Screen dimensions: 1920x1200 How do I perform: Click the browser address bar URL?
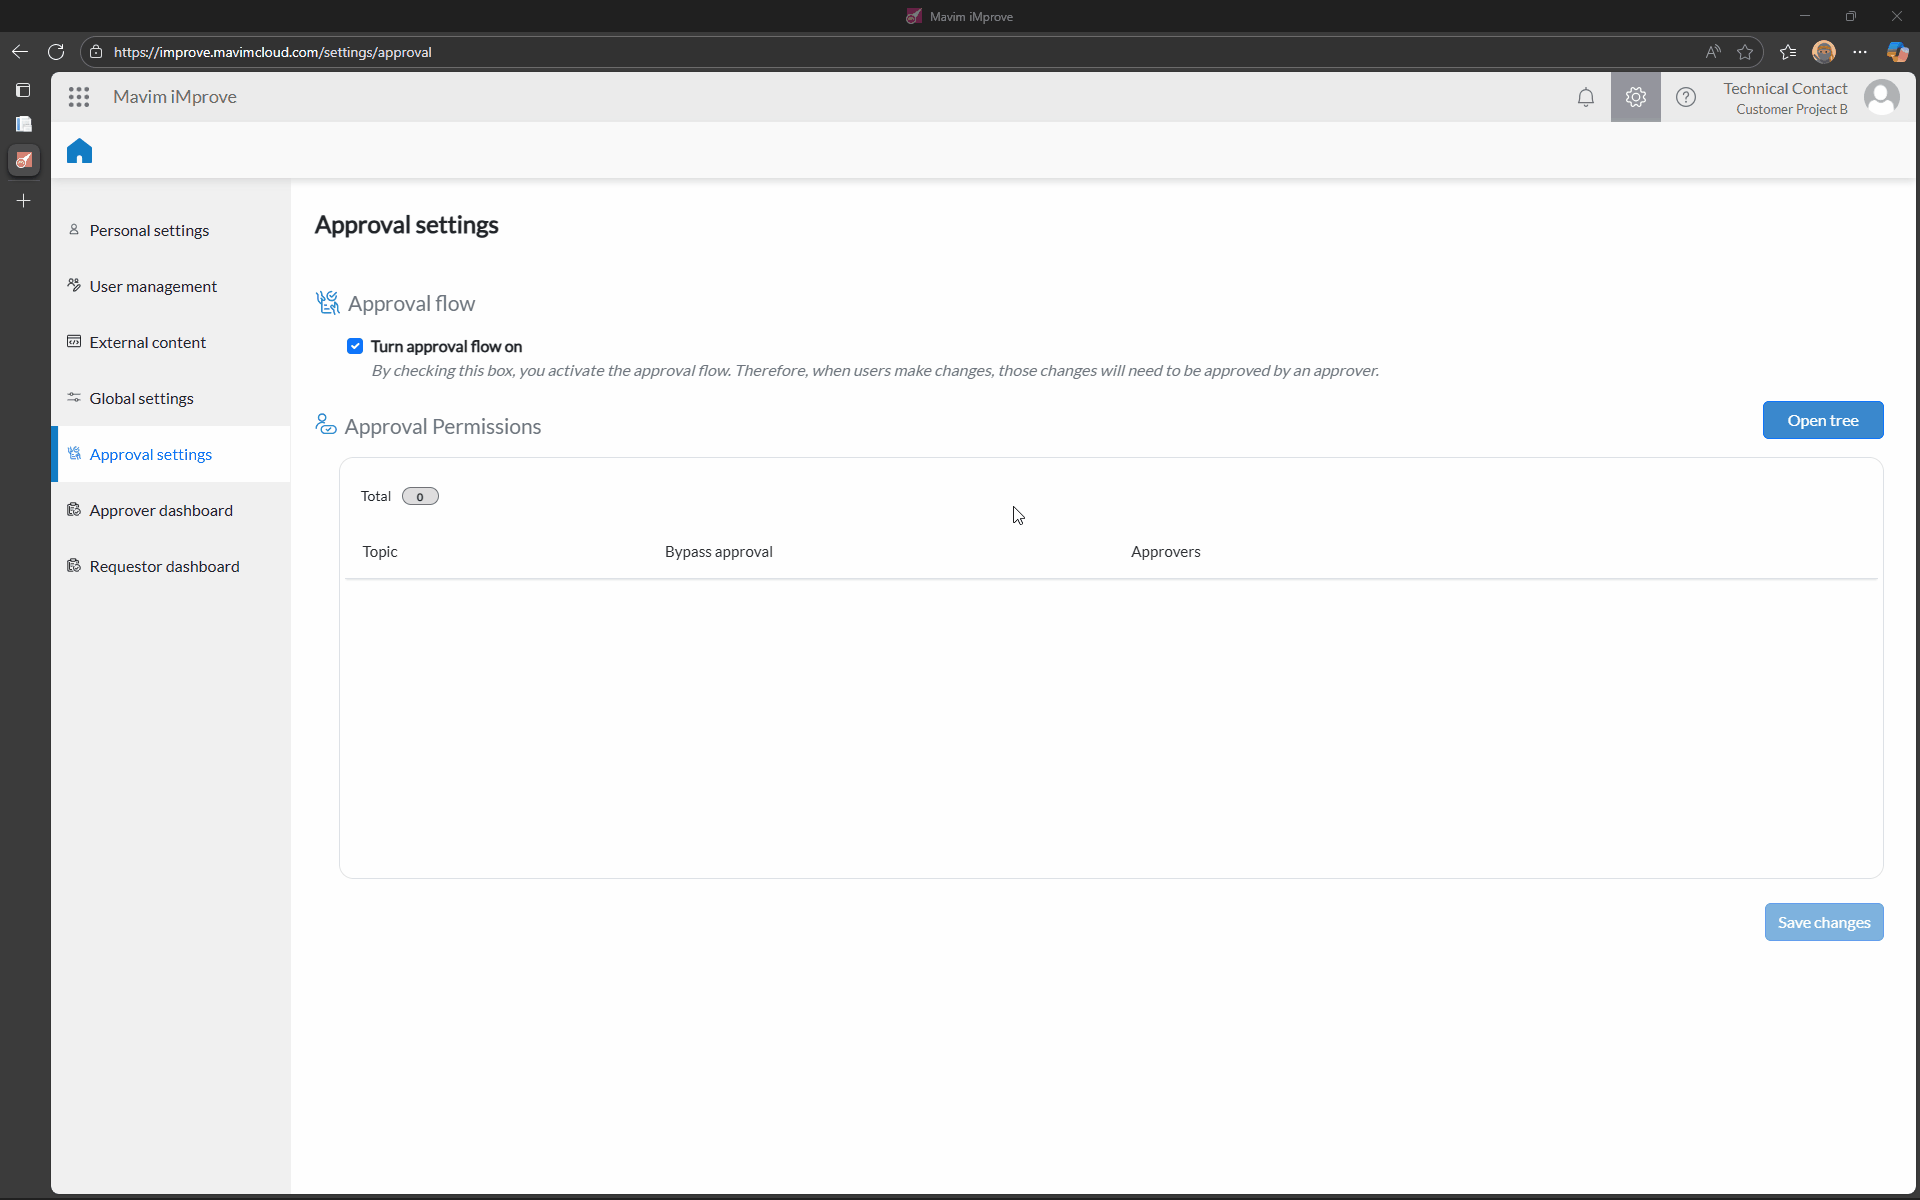point(272,52)
